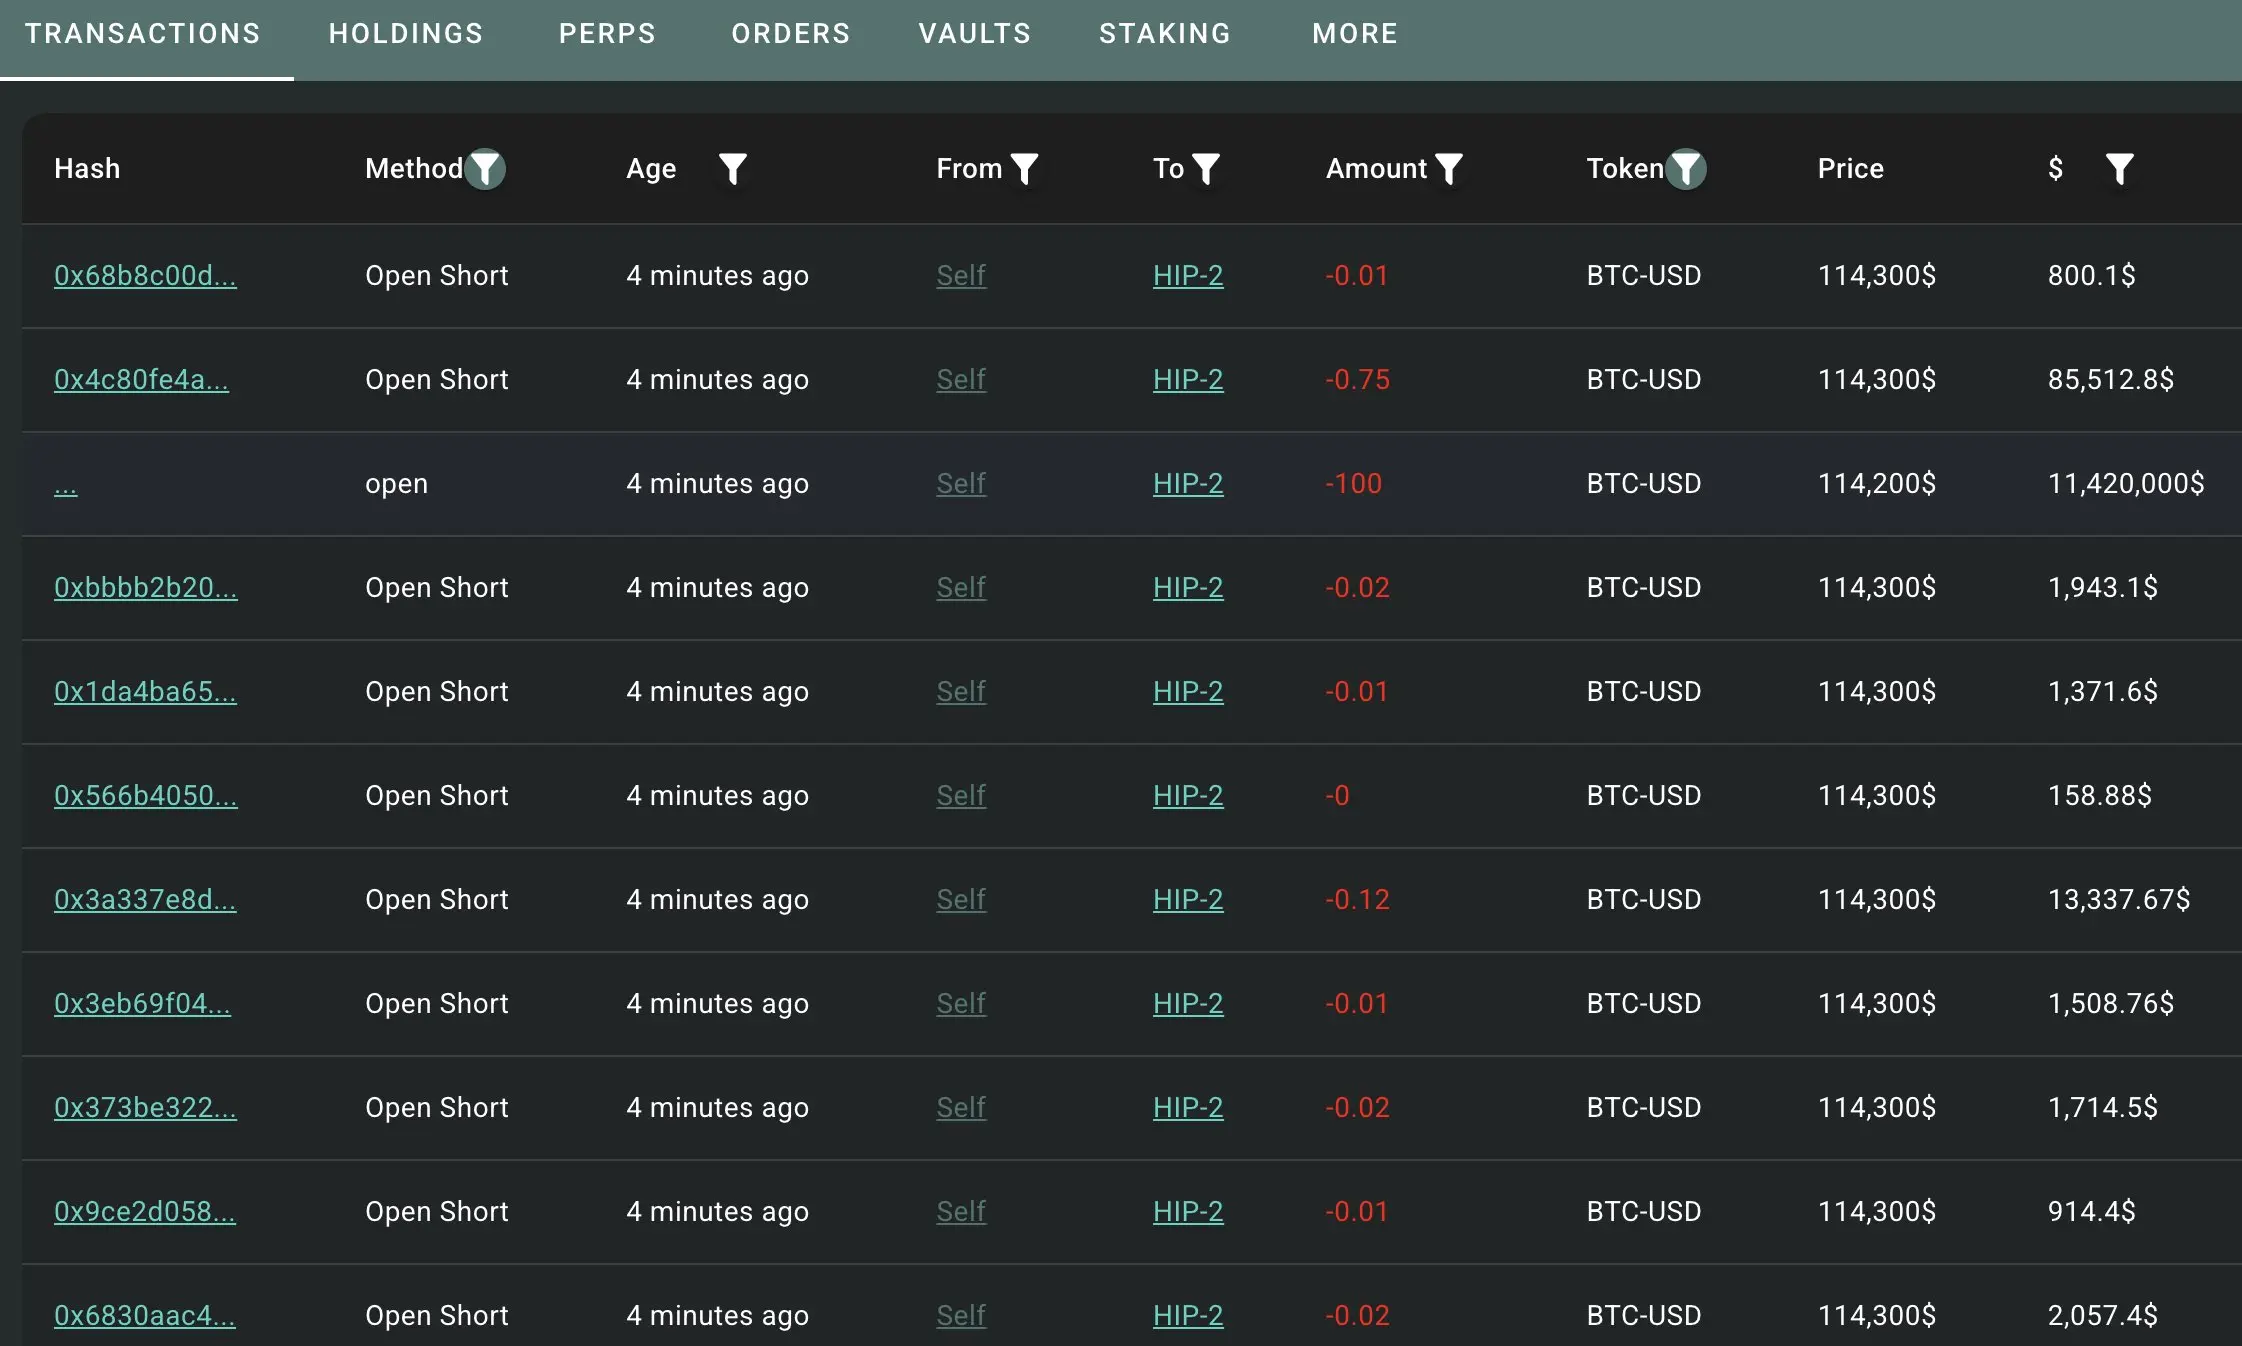The image size is (2242, 1346).
Task: Open transaction hash 0x4c80fe4a link
Action: click(x=141, y=380)
